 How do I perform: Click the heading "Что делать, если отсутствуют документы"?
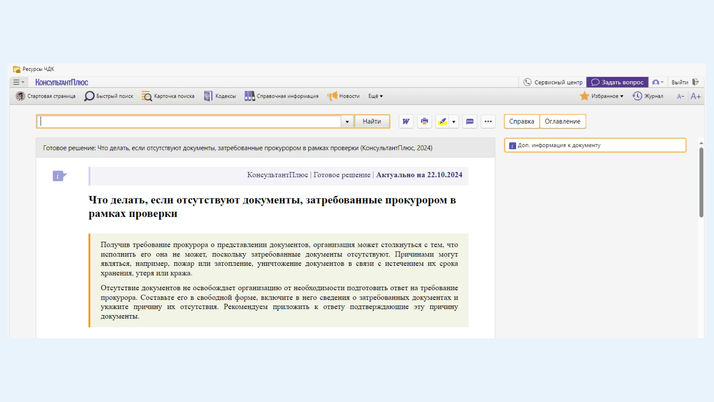point(272,207)
